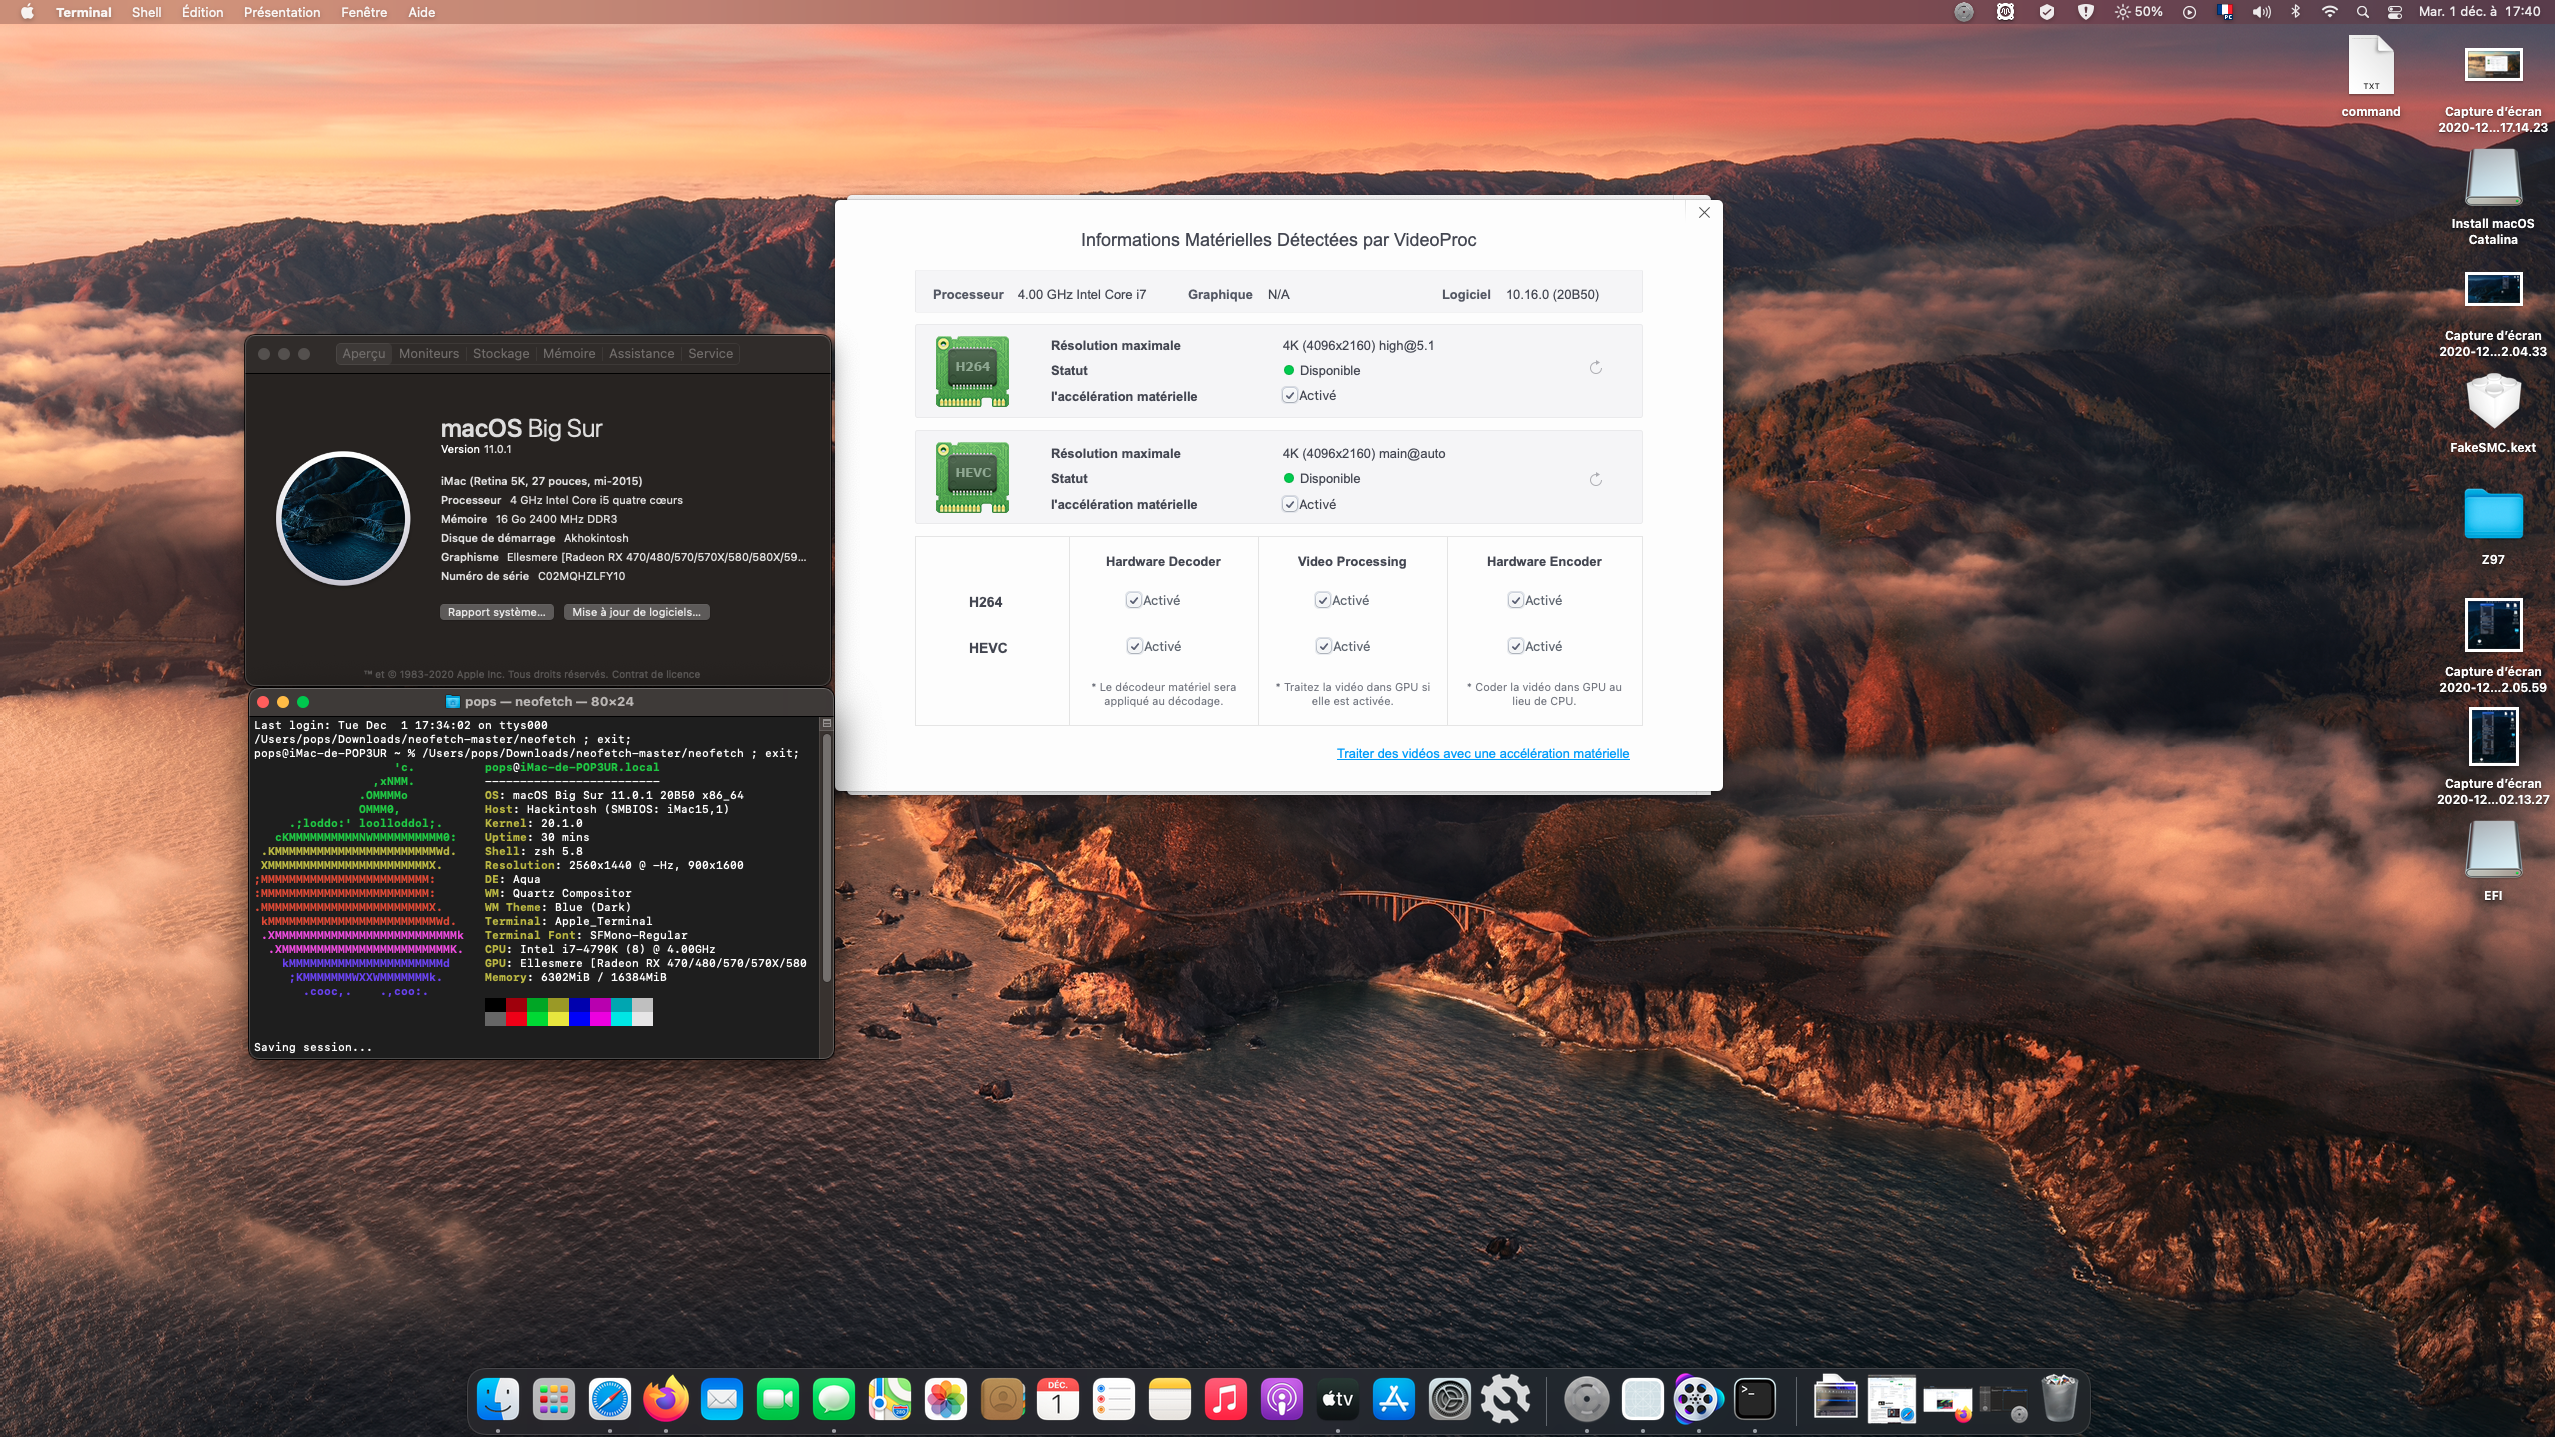Open 'Traiter des vidéos avec une accélération matérielle' link
Image resolution: width=2555 pixels, height=1437 pixels.
point(1483,754)
